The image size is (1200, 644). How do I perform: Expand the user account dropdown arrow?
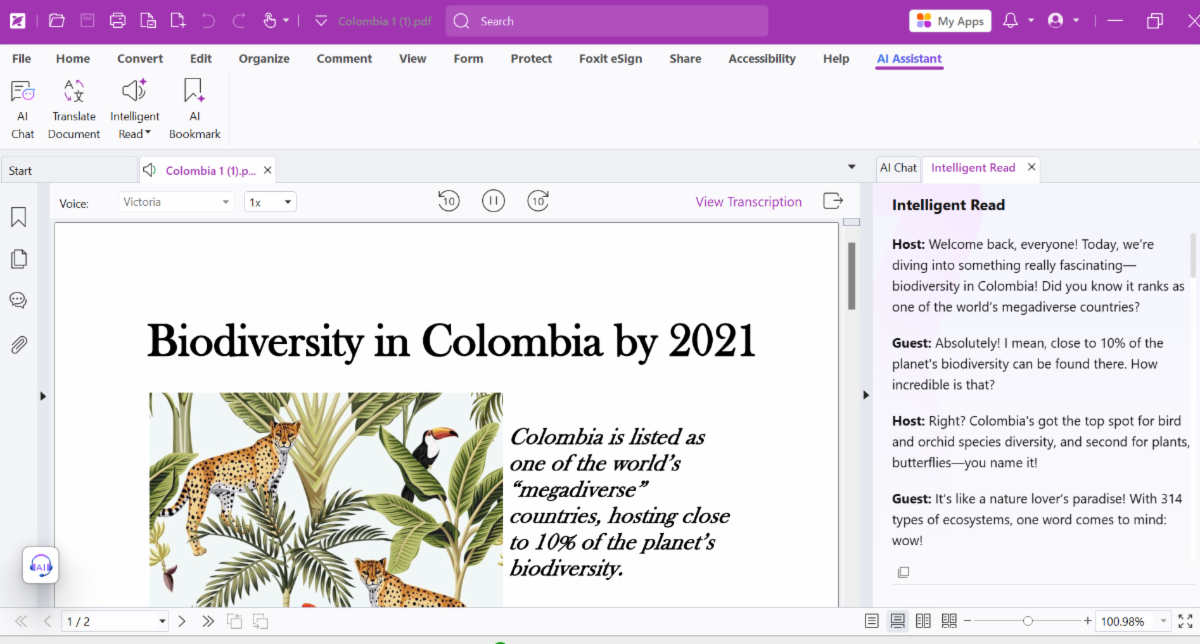[1076, 21]
